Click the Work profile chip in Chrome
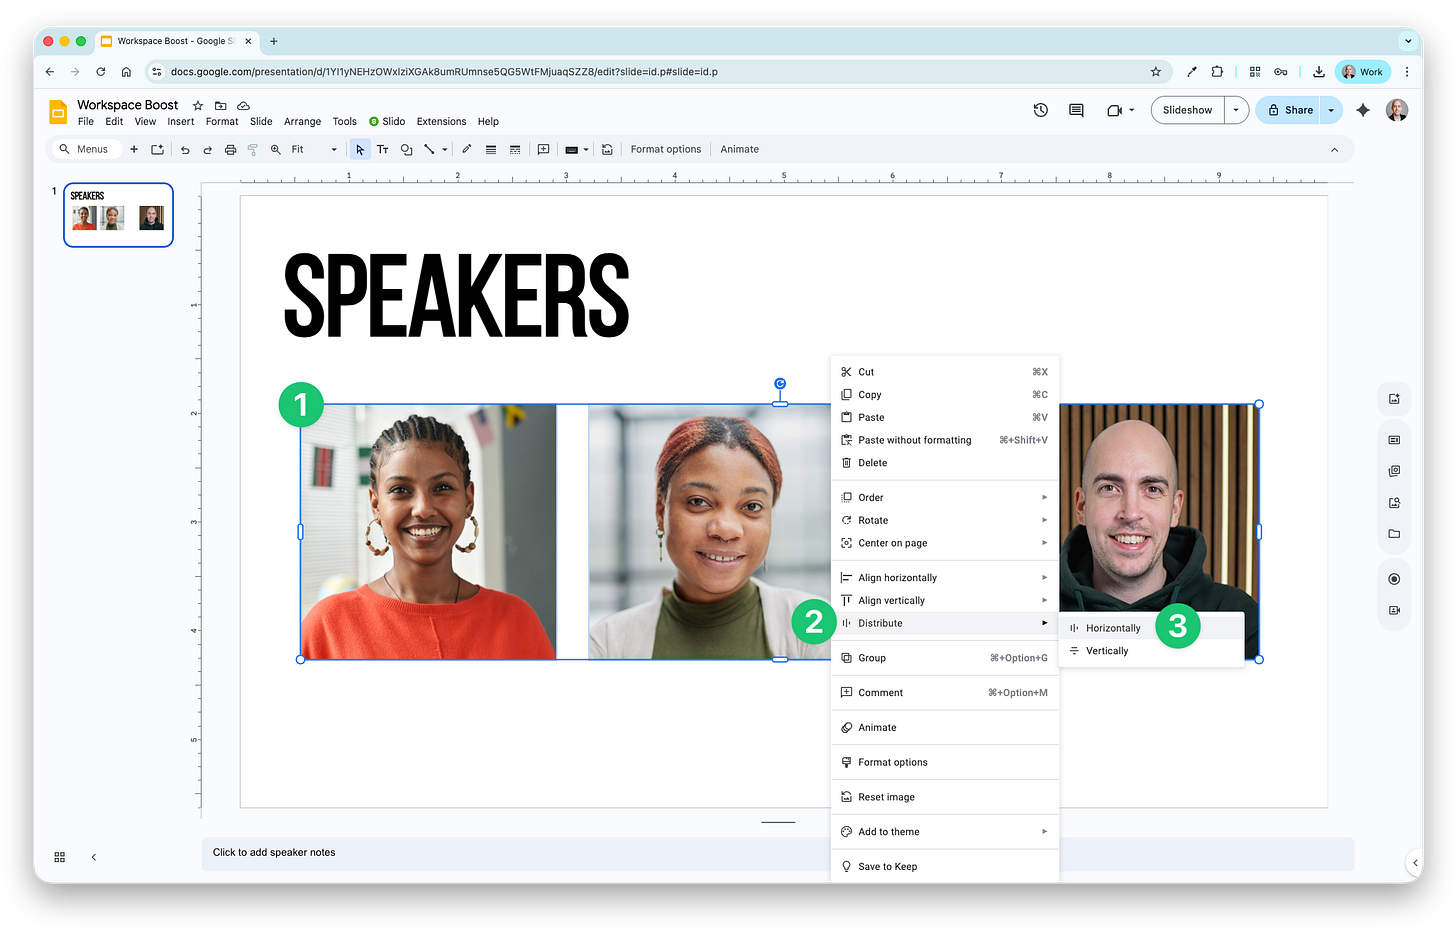Image resolution: width=1456 pixels, height=936 pixels. (1362, 72)
